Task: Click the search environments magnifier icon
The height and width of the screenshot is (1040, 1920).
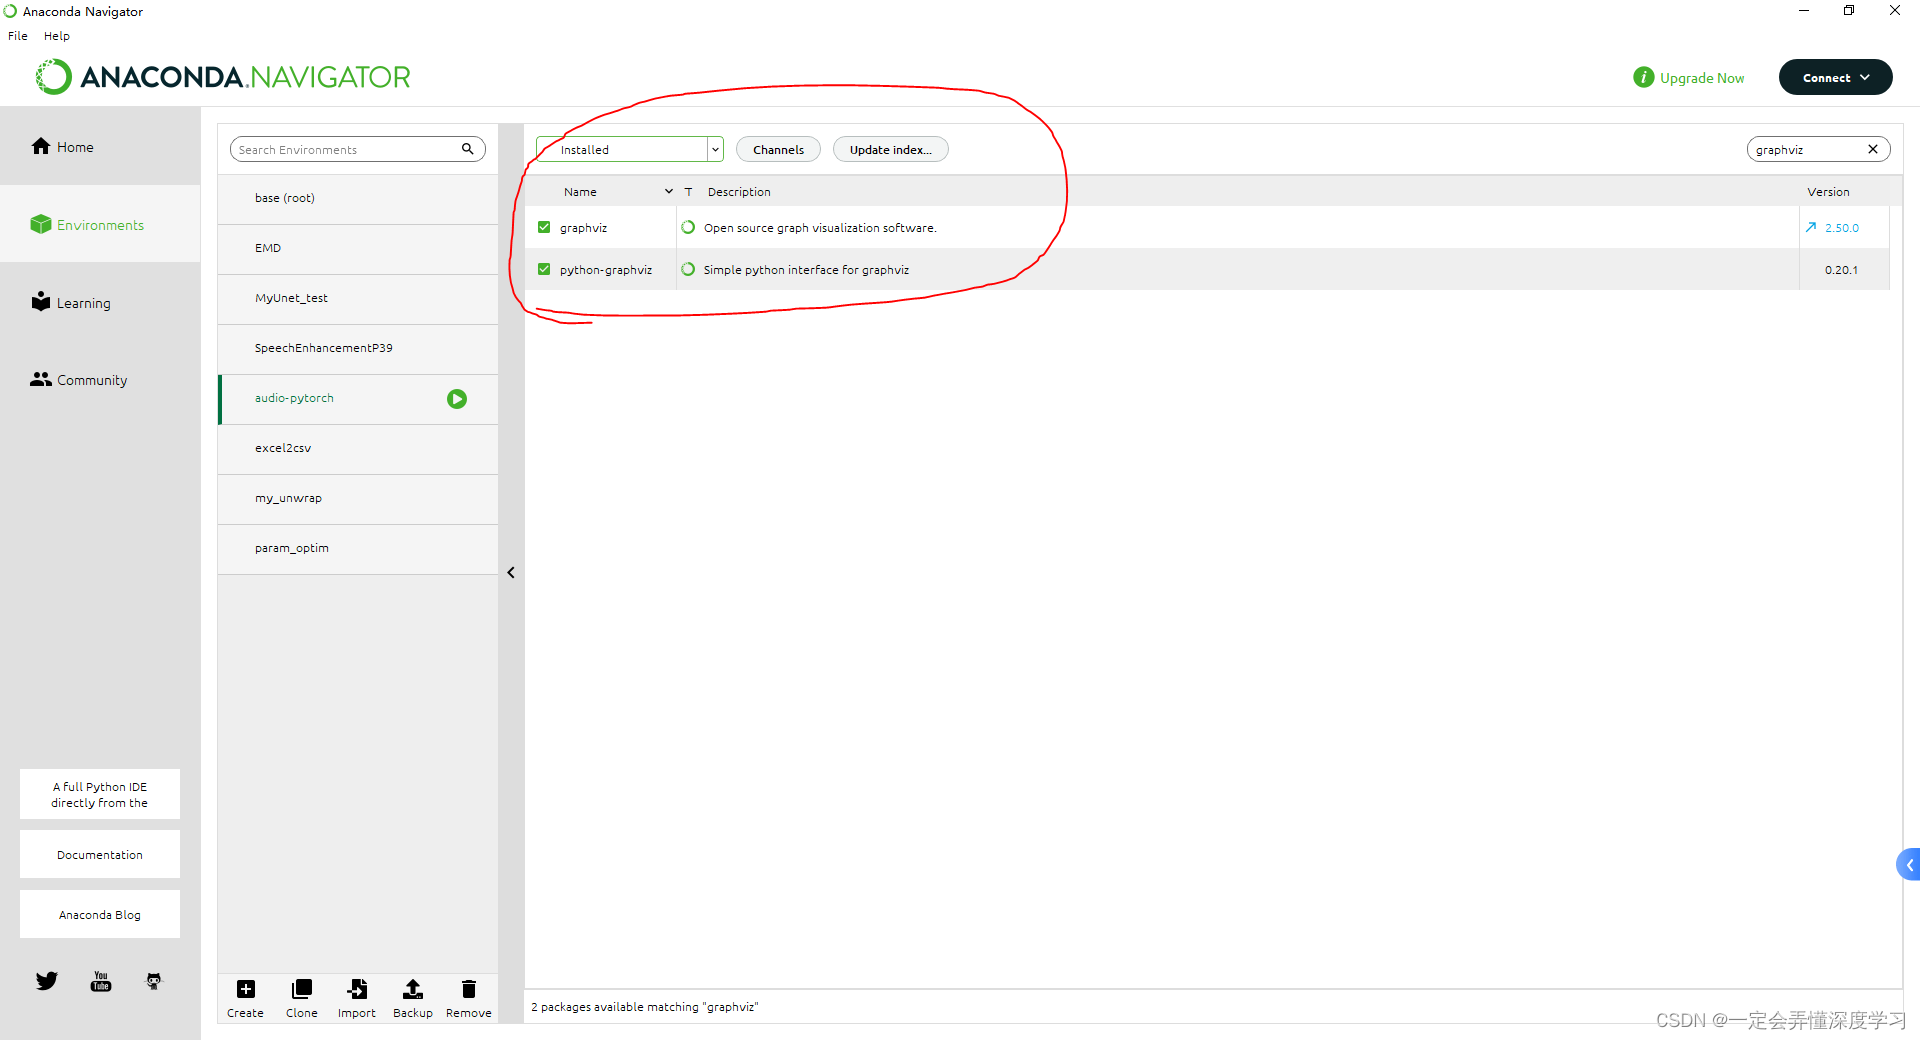Action: [x=467, y=149]
